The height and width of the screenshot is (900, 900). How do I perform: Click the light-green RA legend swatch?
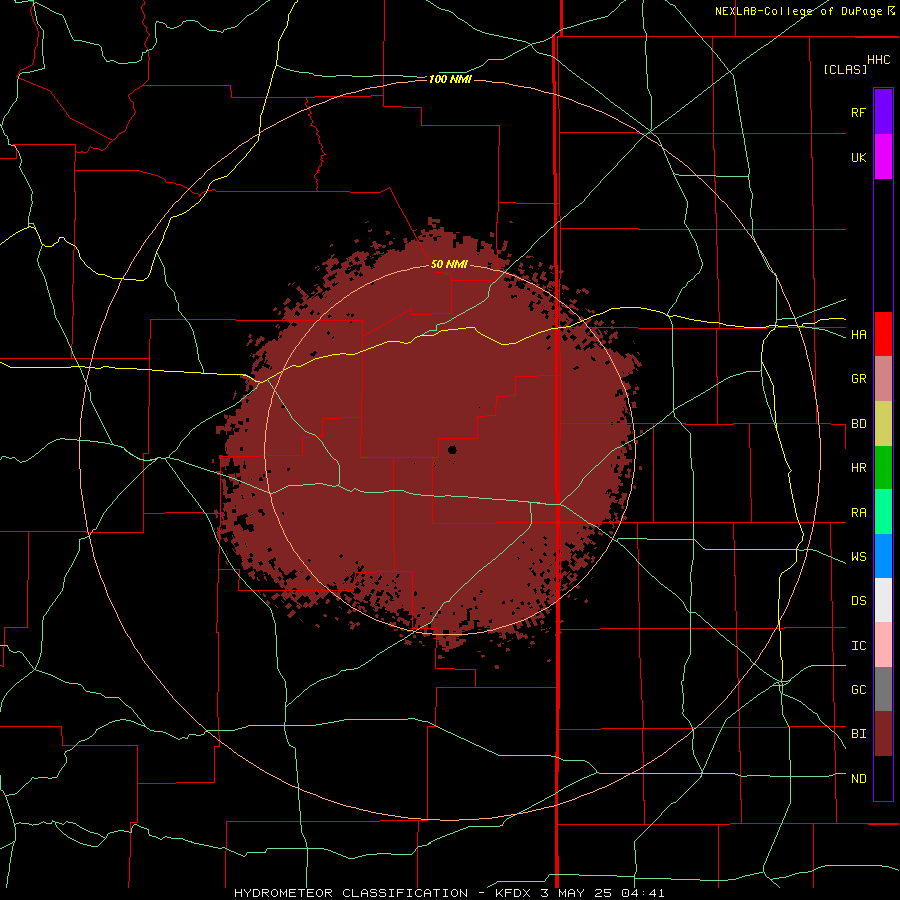pyautogui.click(x=883, y=512)
